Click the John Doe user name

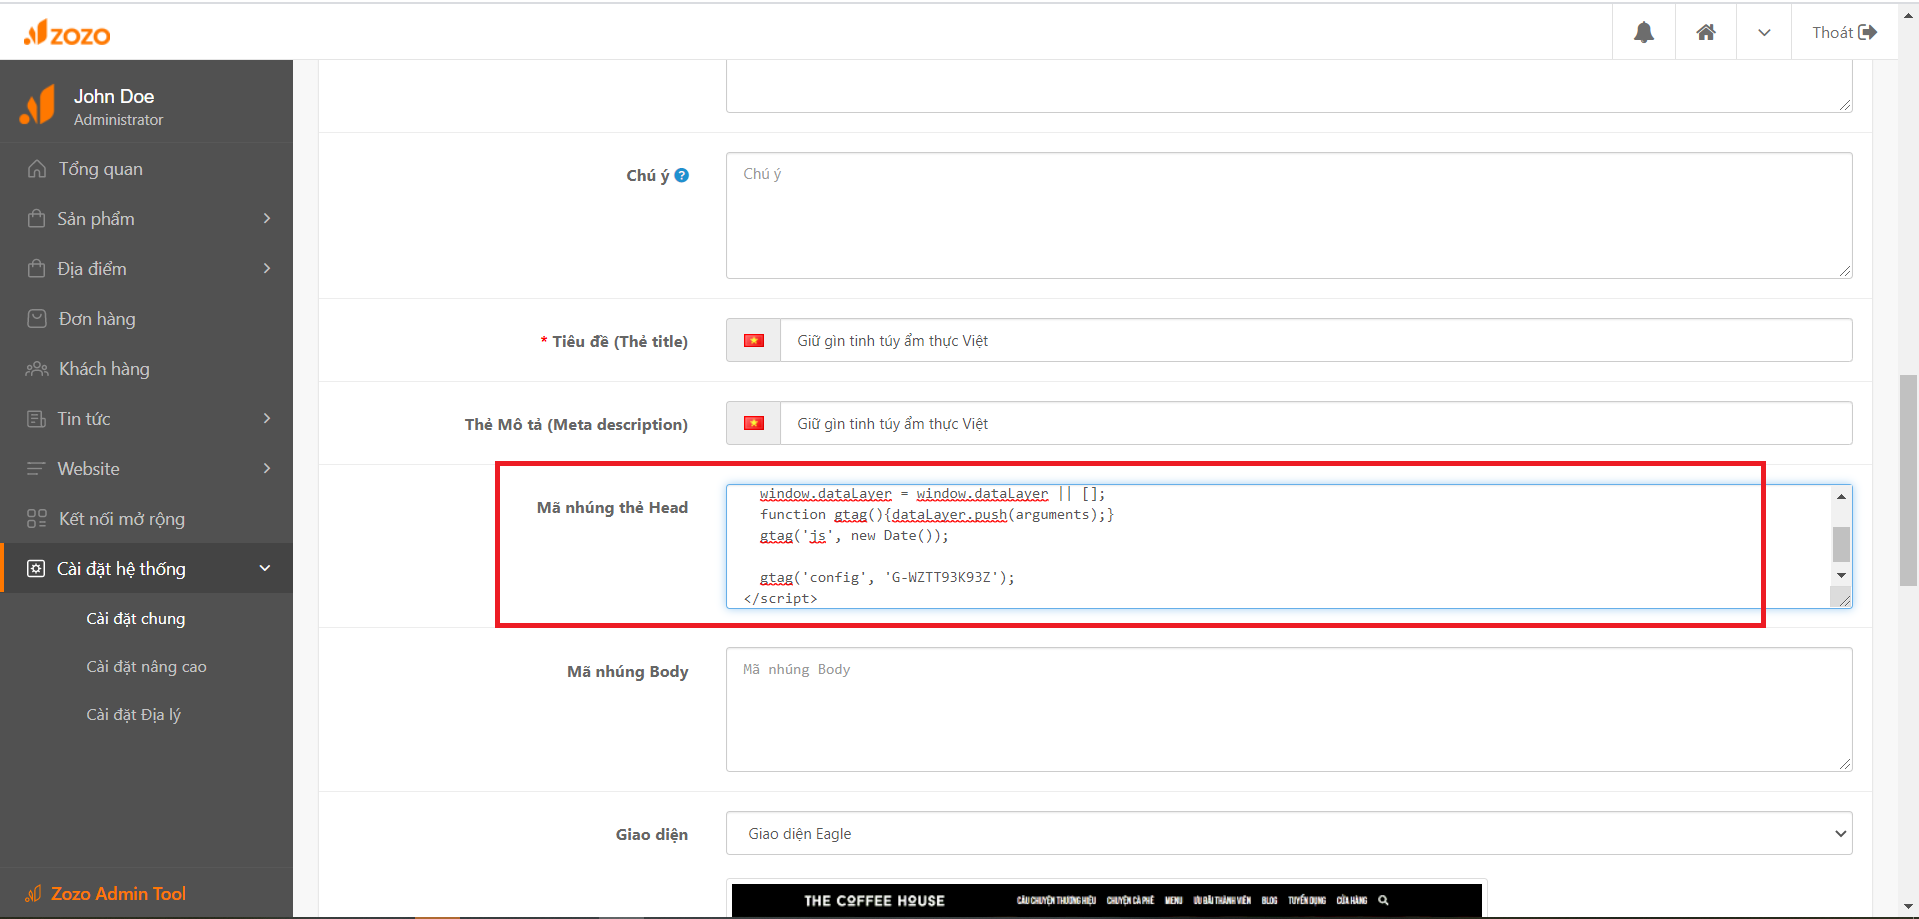coord(114,96)
